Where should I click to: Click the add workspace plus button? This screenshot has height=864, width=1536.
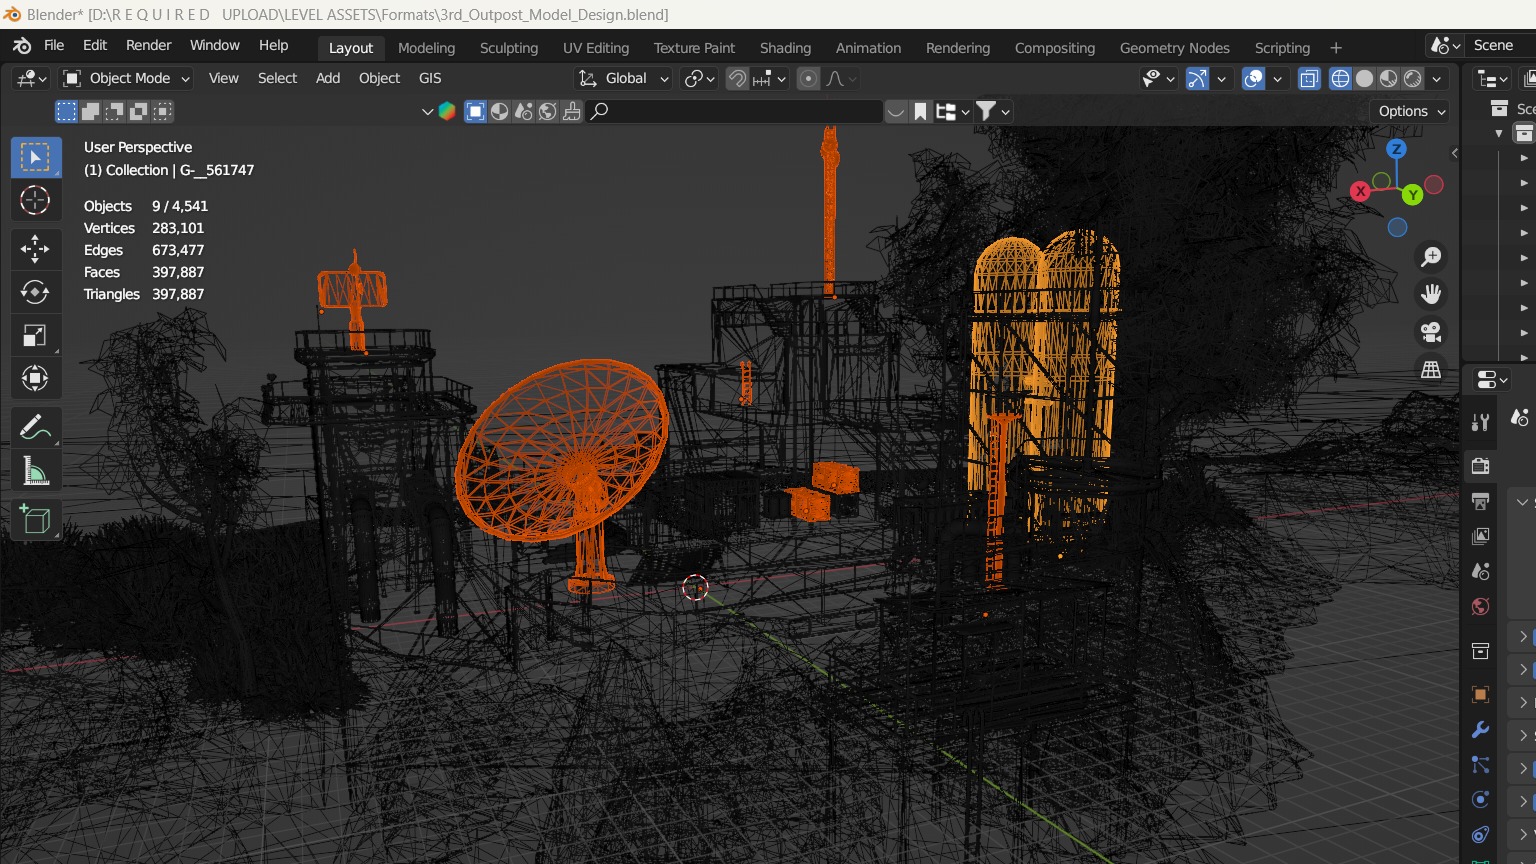(x=1336, y=48)
